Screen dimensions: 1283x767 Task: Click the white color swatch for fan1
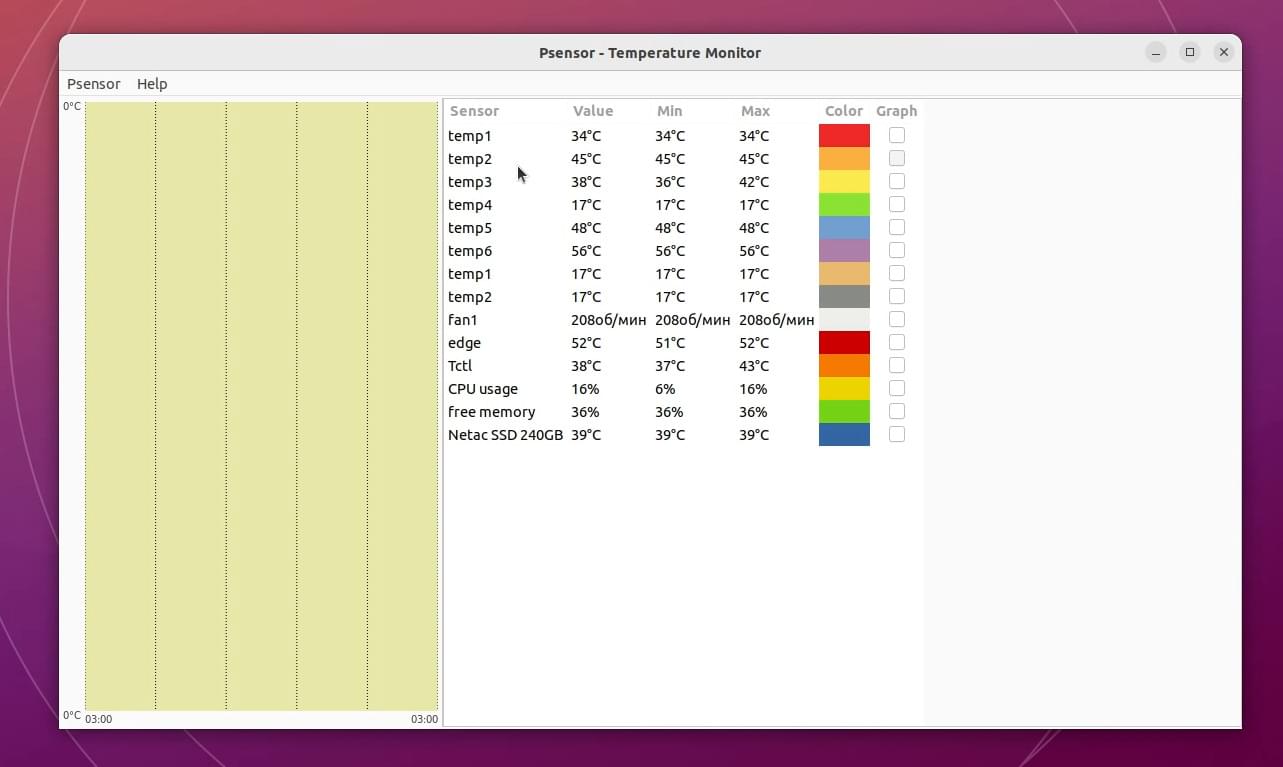click(844, 319)
